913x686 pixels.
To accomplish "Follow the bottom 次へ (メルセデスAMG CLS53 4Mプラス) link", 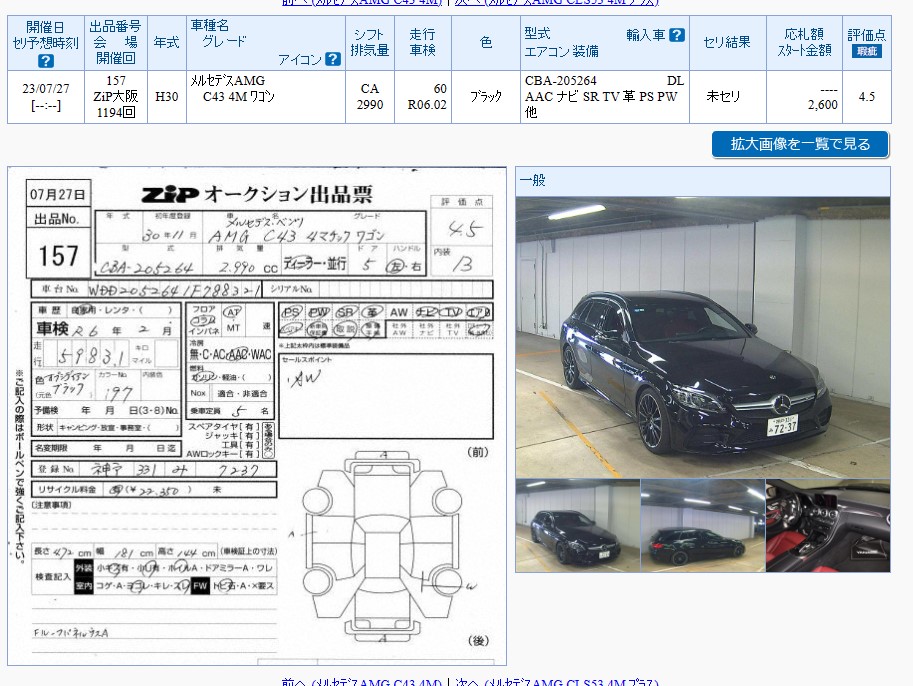I will (x=557, y=681).
